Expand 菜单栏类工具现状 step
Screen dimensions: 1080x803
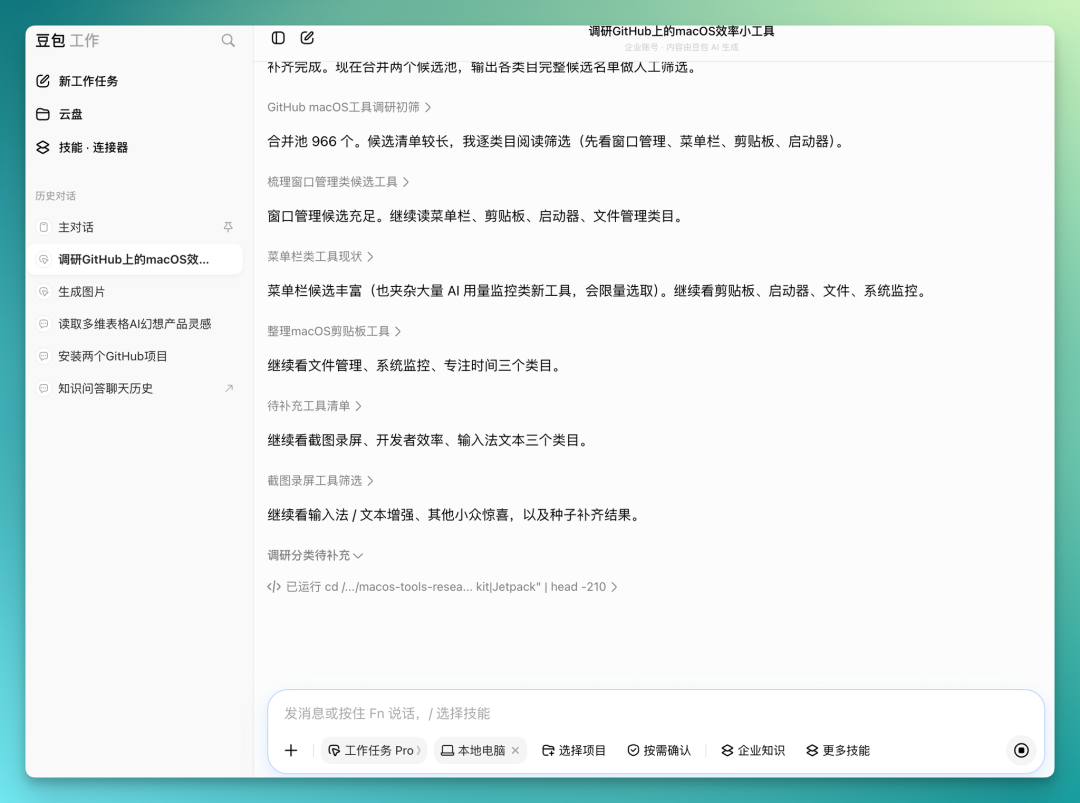coord(320,256)
